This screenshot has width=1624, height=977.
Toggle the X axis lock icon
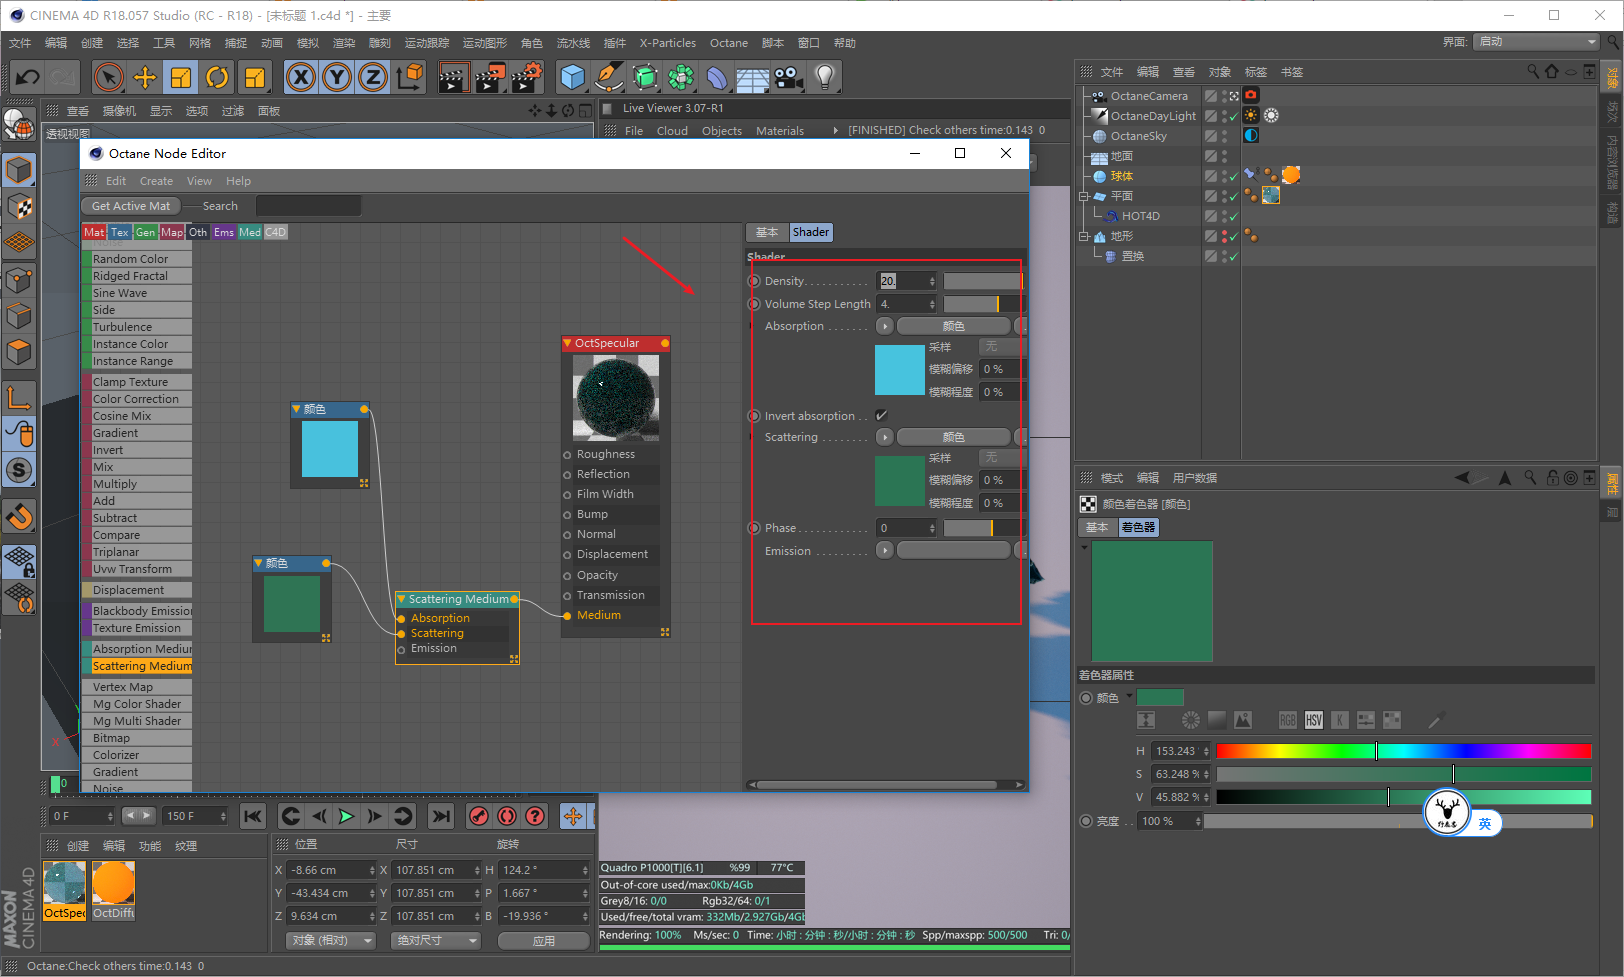(301, 77)
